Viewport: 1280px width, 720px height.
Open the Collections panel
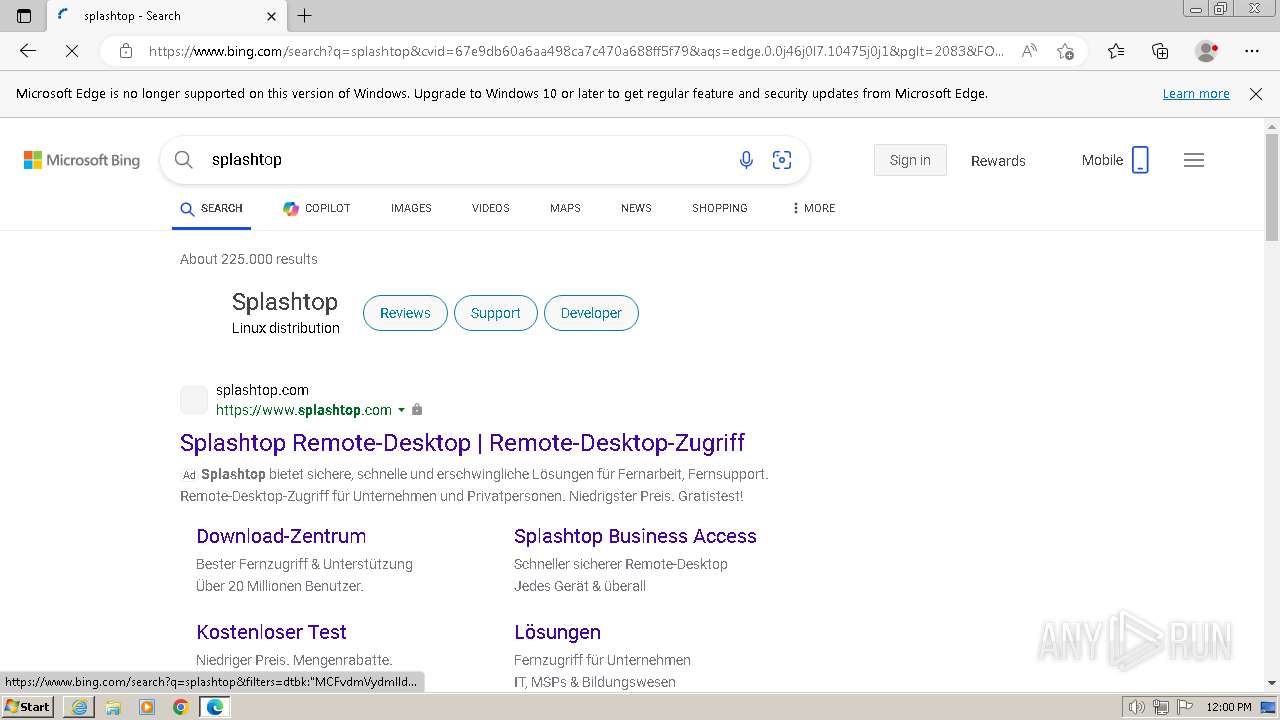(1160, 51)
